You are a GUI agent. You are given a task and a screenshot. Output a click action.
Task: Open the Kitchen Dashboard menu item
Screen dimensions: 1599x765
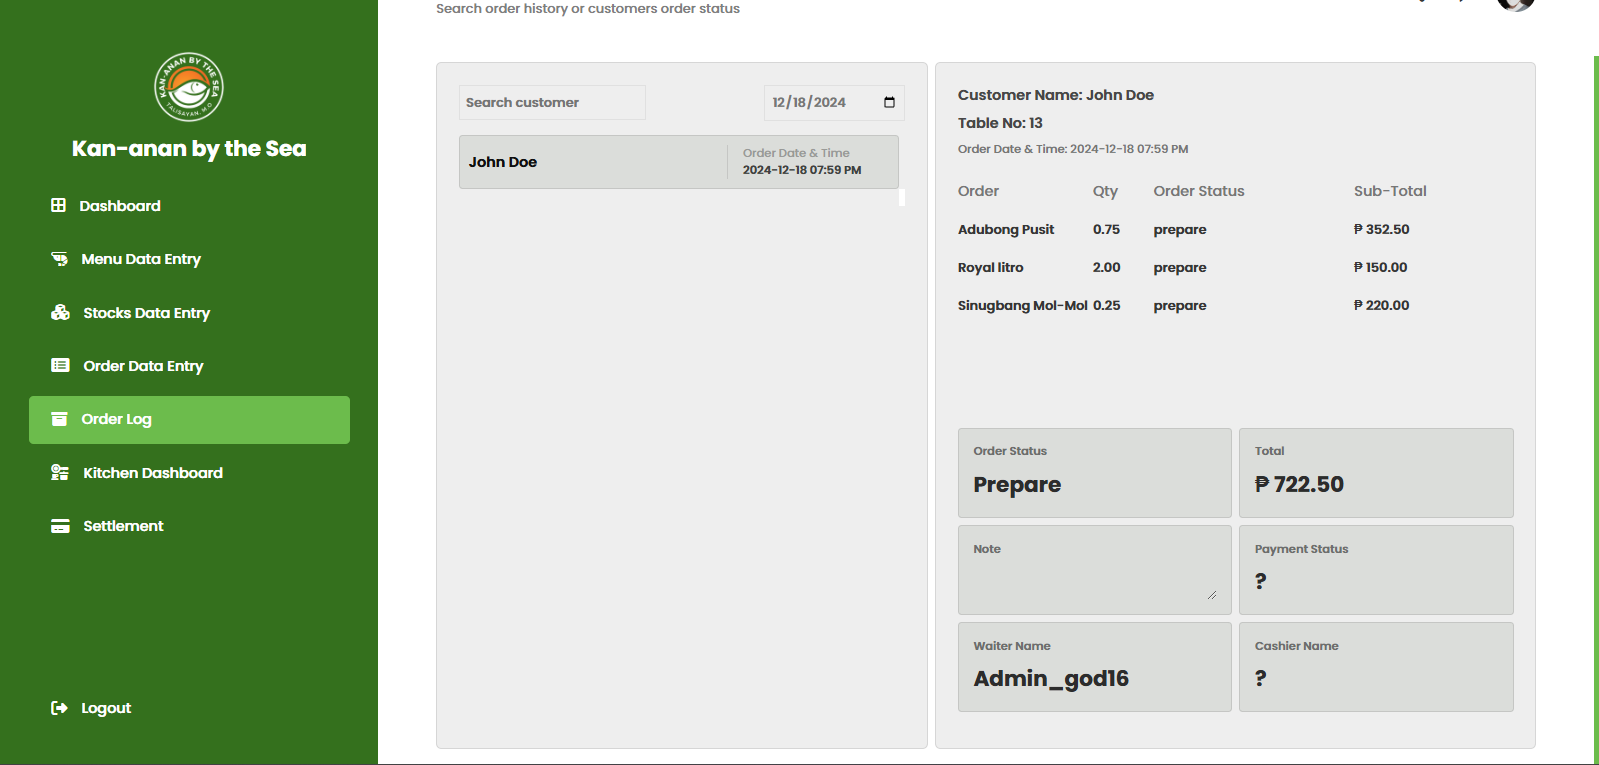[153, 473]
